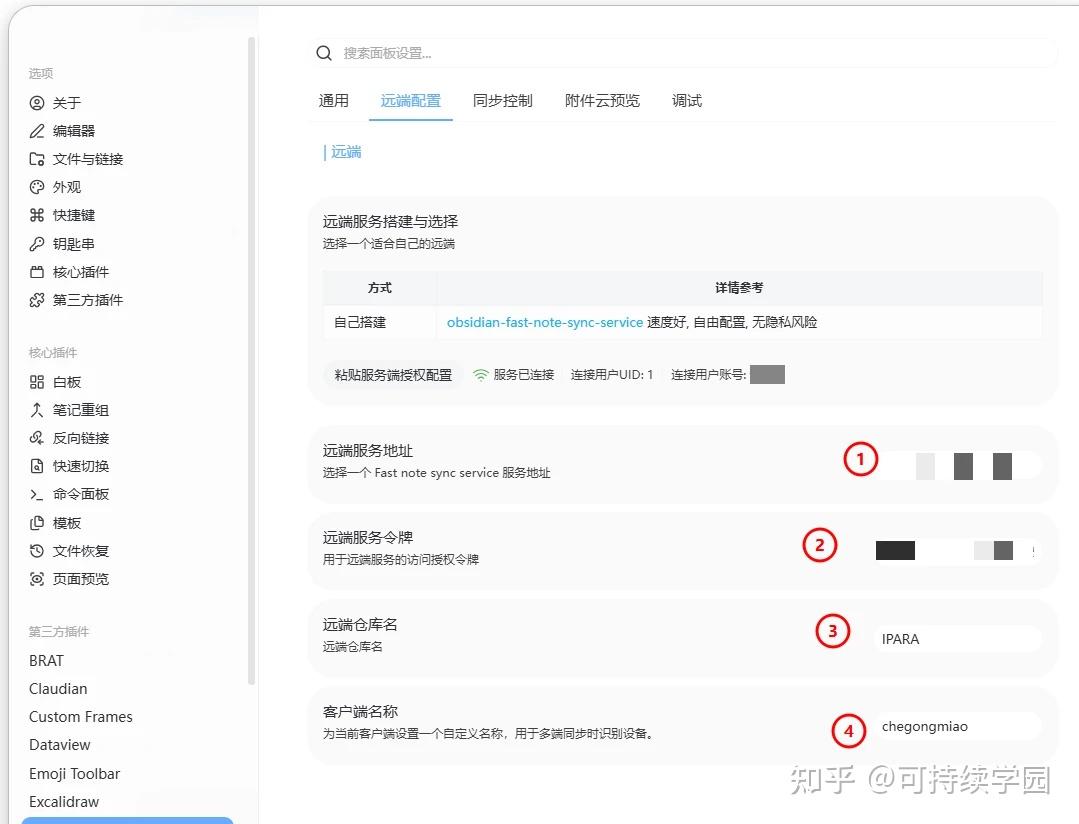Click the 粘贴服务端授权配置 button
Image resolution: width=1079 pixels, height=824 pixels.
pyautogui.click(x=393, y=374)
